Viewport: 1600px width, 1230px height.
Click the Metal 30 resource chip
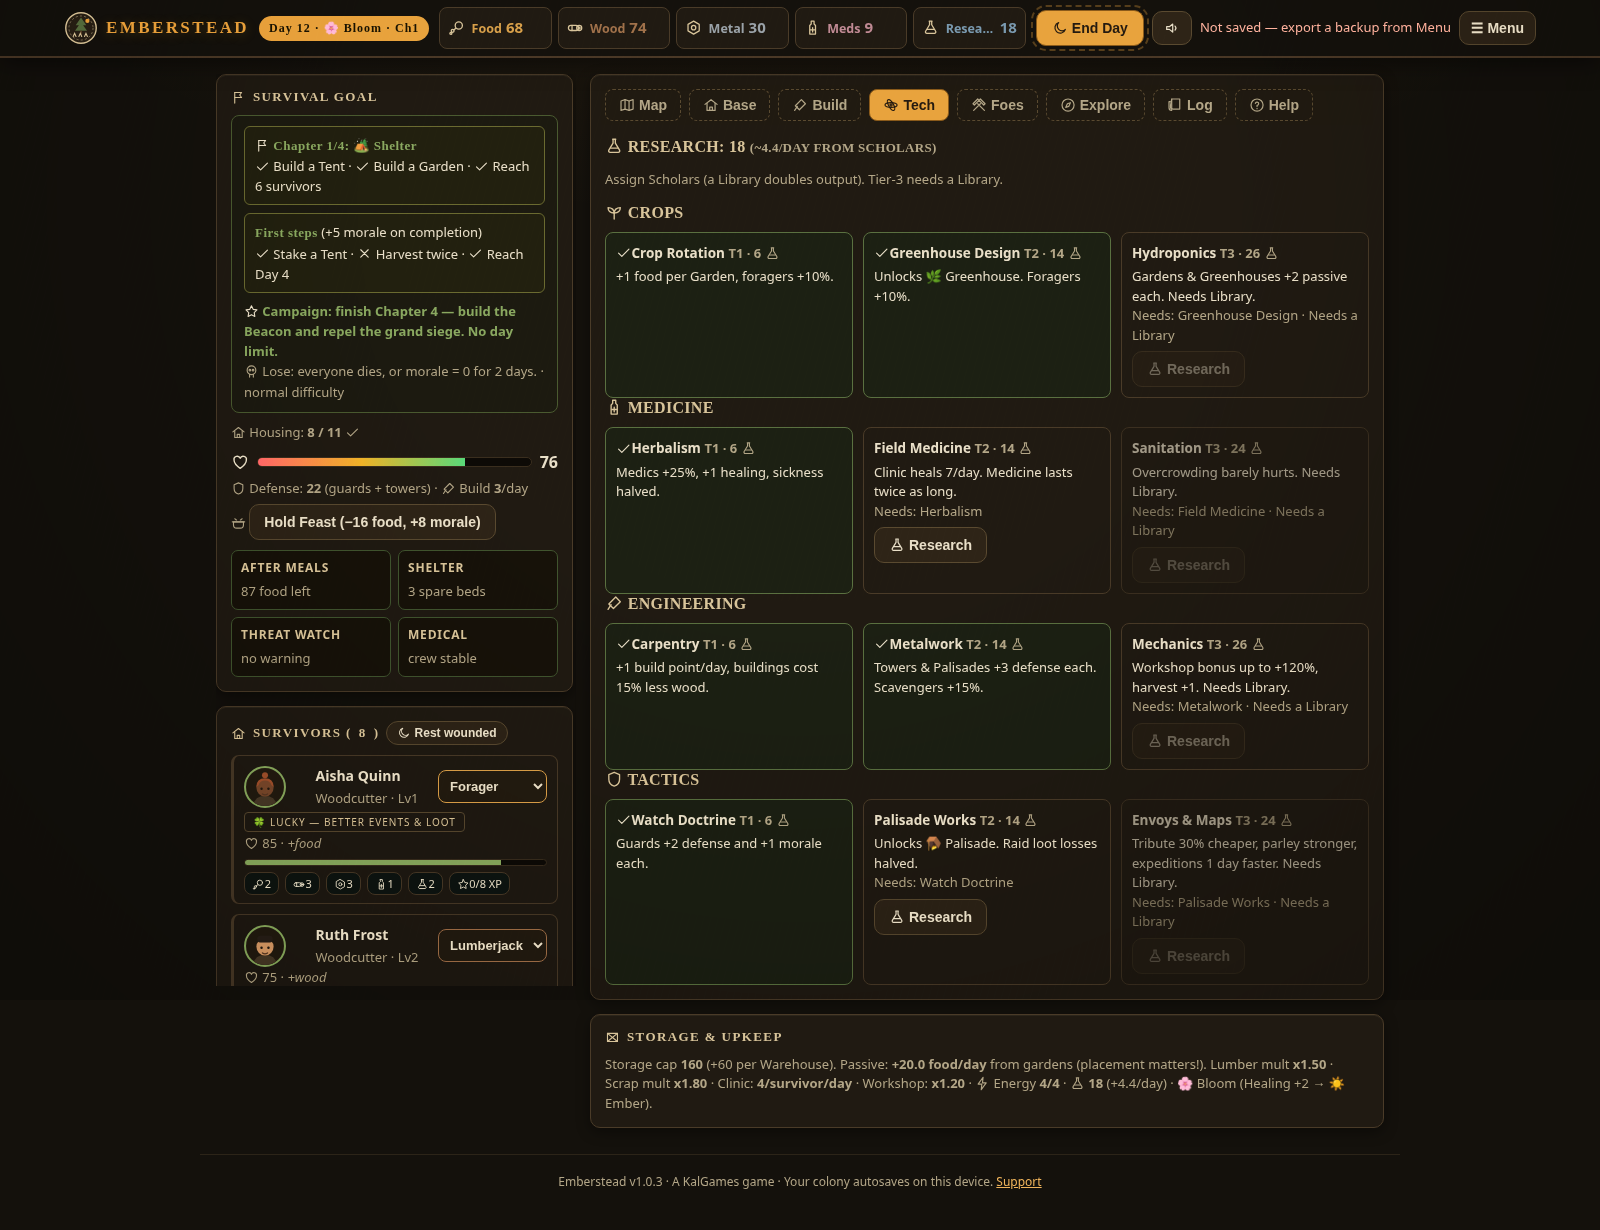(x=732, y=28)
